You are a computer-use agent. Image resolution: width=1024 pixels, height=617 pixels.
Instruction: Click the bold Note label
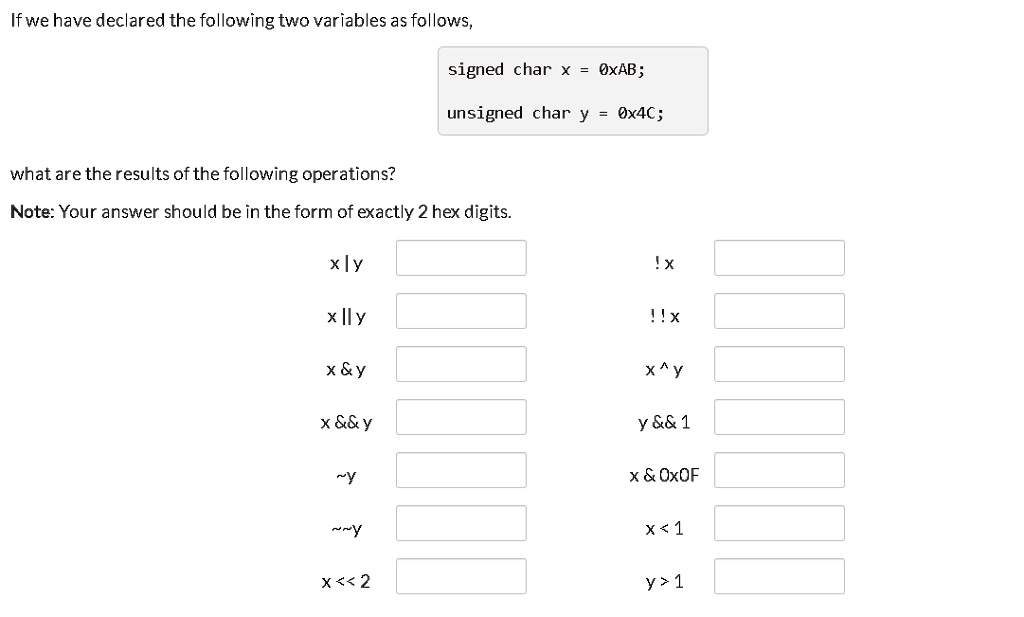click(x=32, y=212)
